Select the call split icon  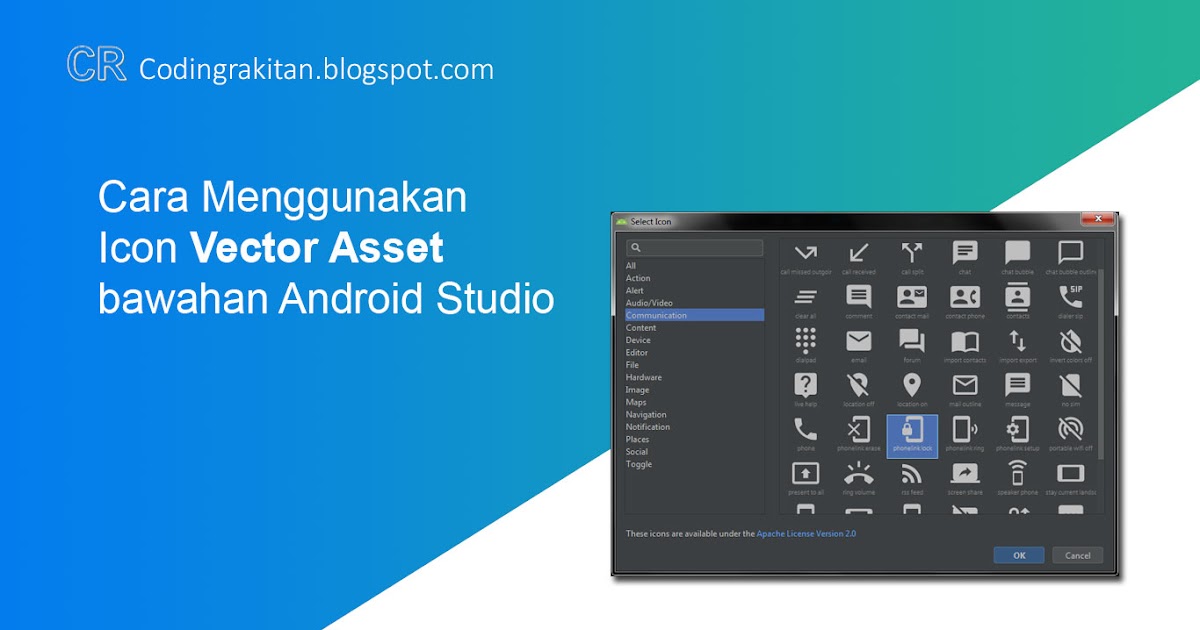(910, 249)
